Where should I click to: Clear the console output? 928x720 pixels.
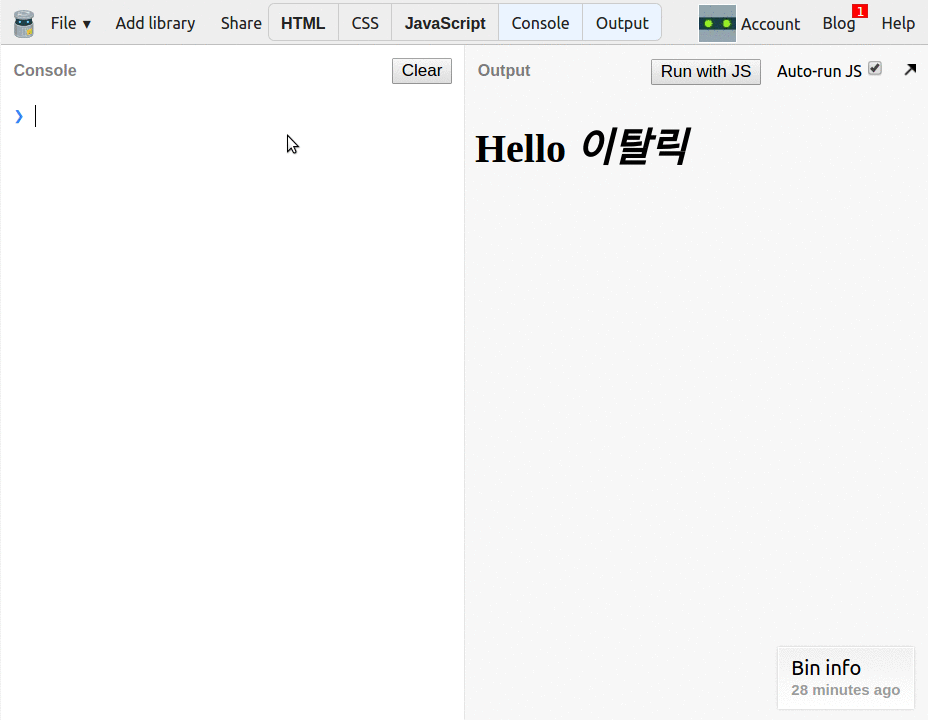(x=421, y=70)
